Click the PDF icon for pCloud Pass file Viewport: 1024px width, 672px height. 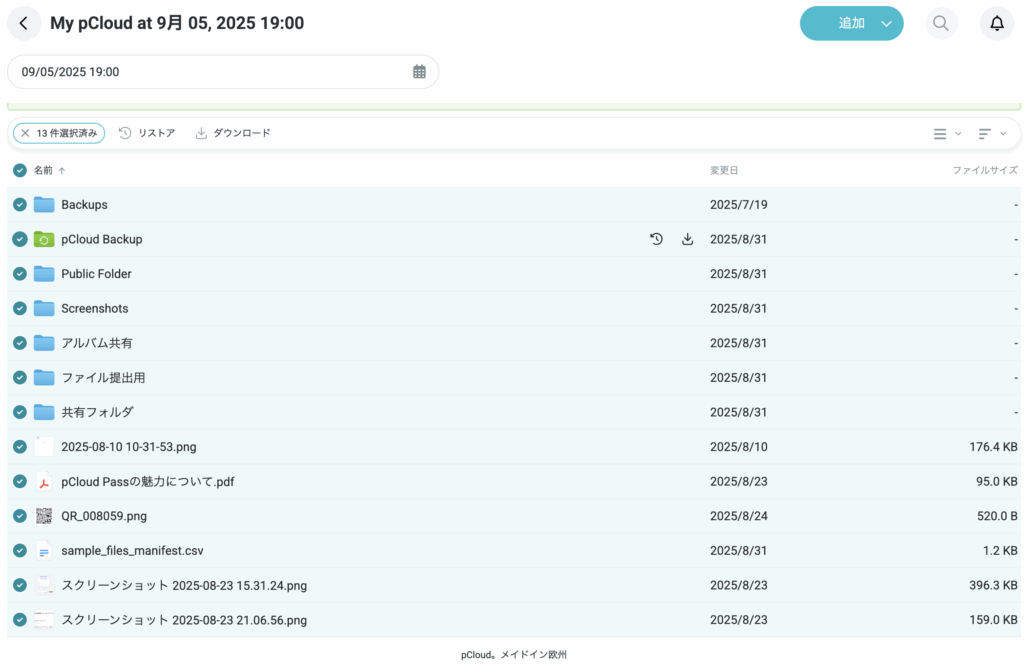tap(44, 482)
